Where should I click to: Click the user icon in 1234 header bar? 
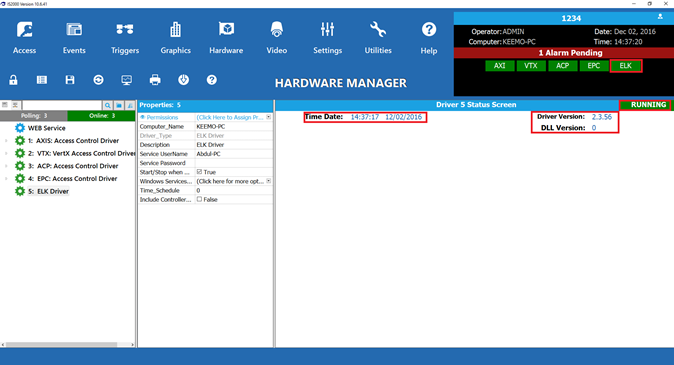point(660,17)
